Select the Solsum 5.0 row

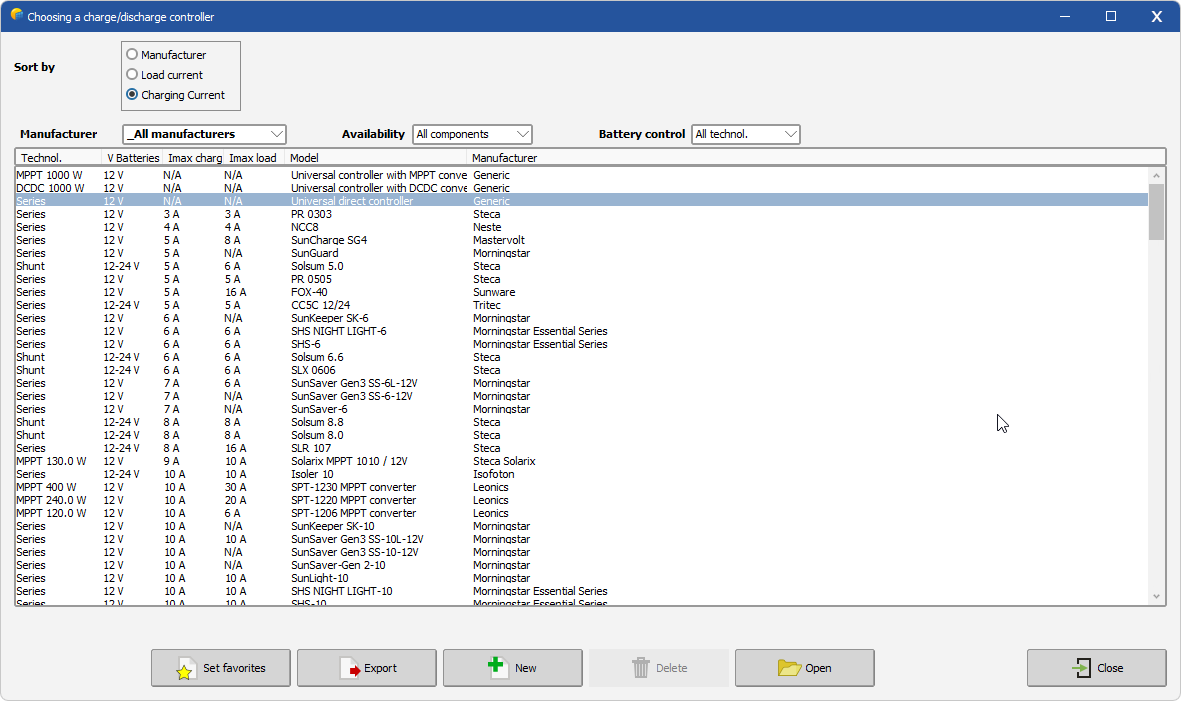(x=581, y=266)
